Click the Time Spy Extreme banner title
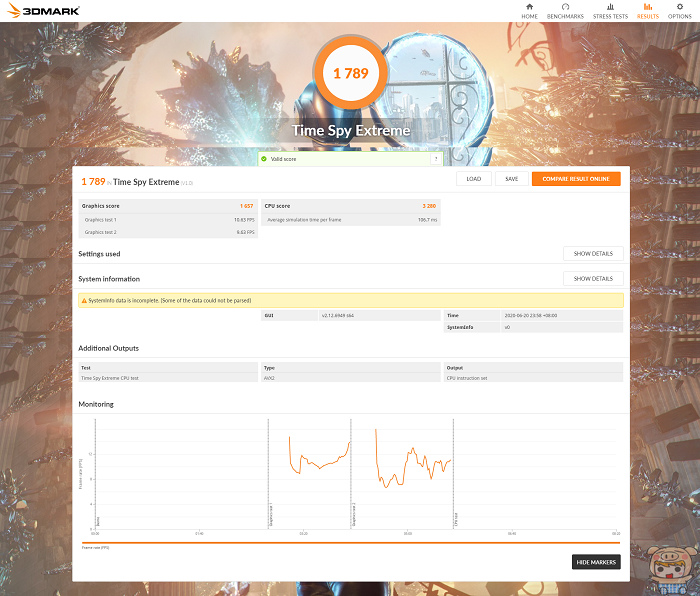Screen dimensions: 700x596 (351, 130)
